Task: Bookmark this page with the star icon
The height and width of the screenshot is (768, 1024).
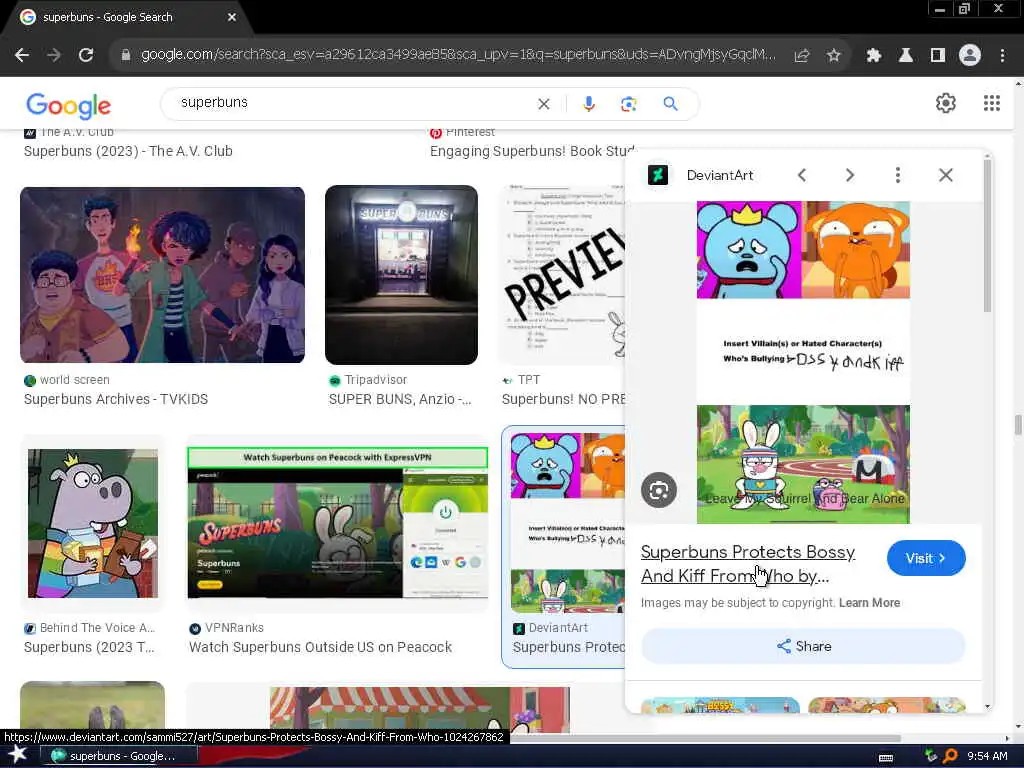Action: coord(833,56)
